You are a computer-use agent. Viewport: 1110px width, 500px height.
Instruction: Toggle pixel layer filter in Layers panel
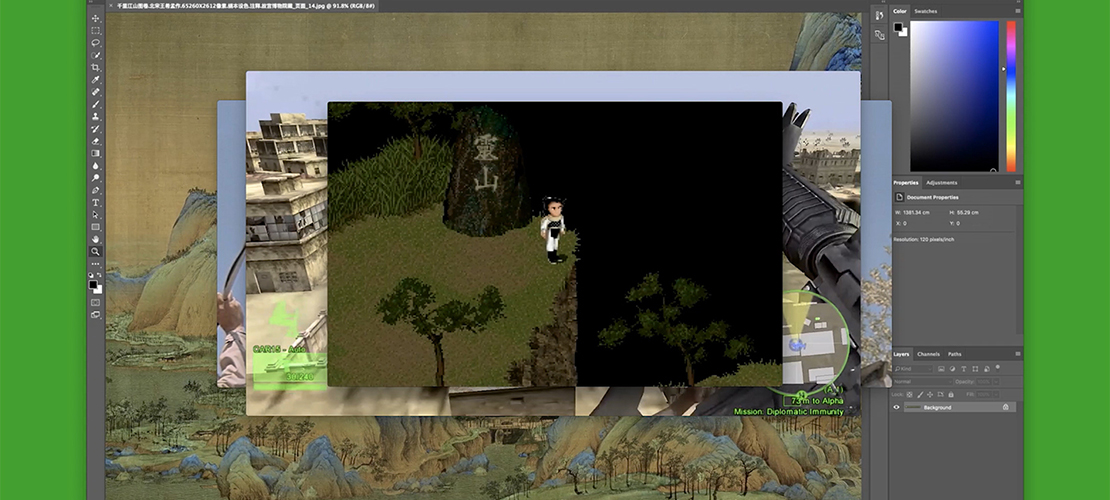[942, 368]
